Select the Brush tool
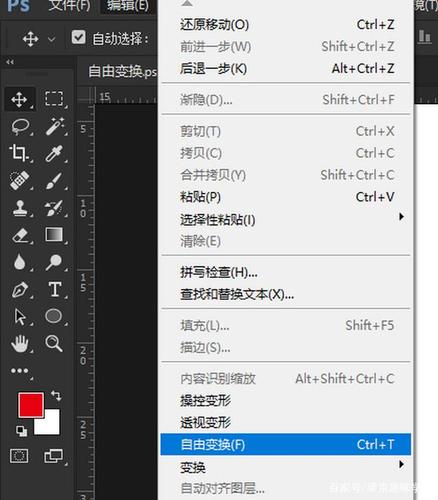438x500 pixels. (x=54, y=181)
